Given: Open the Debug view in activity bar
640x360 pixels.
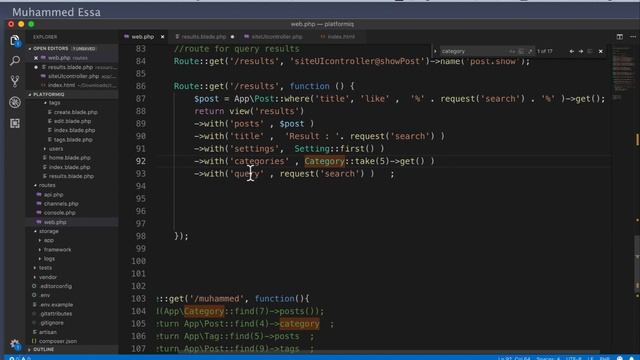Looking at the screenshot, I should point(15,102).
